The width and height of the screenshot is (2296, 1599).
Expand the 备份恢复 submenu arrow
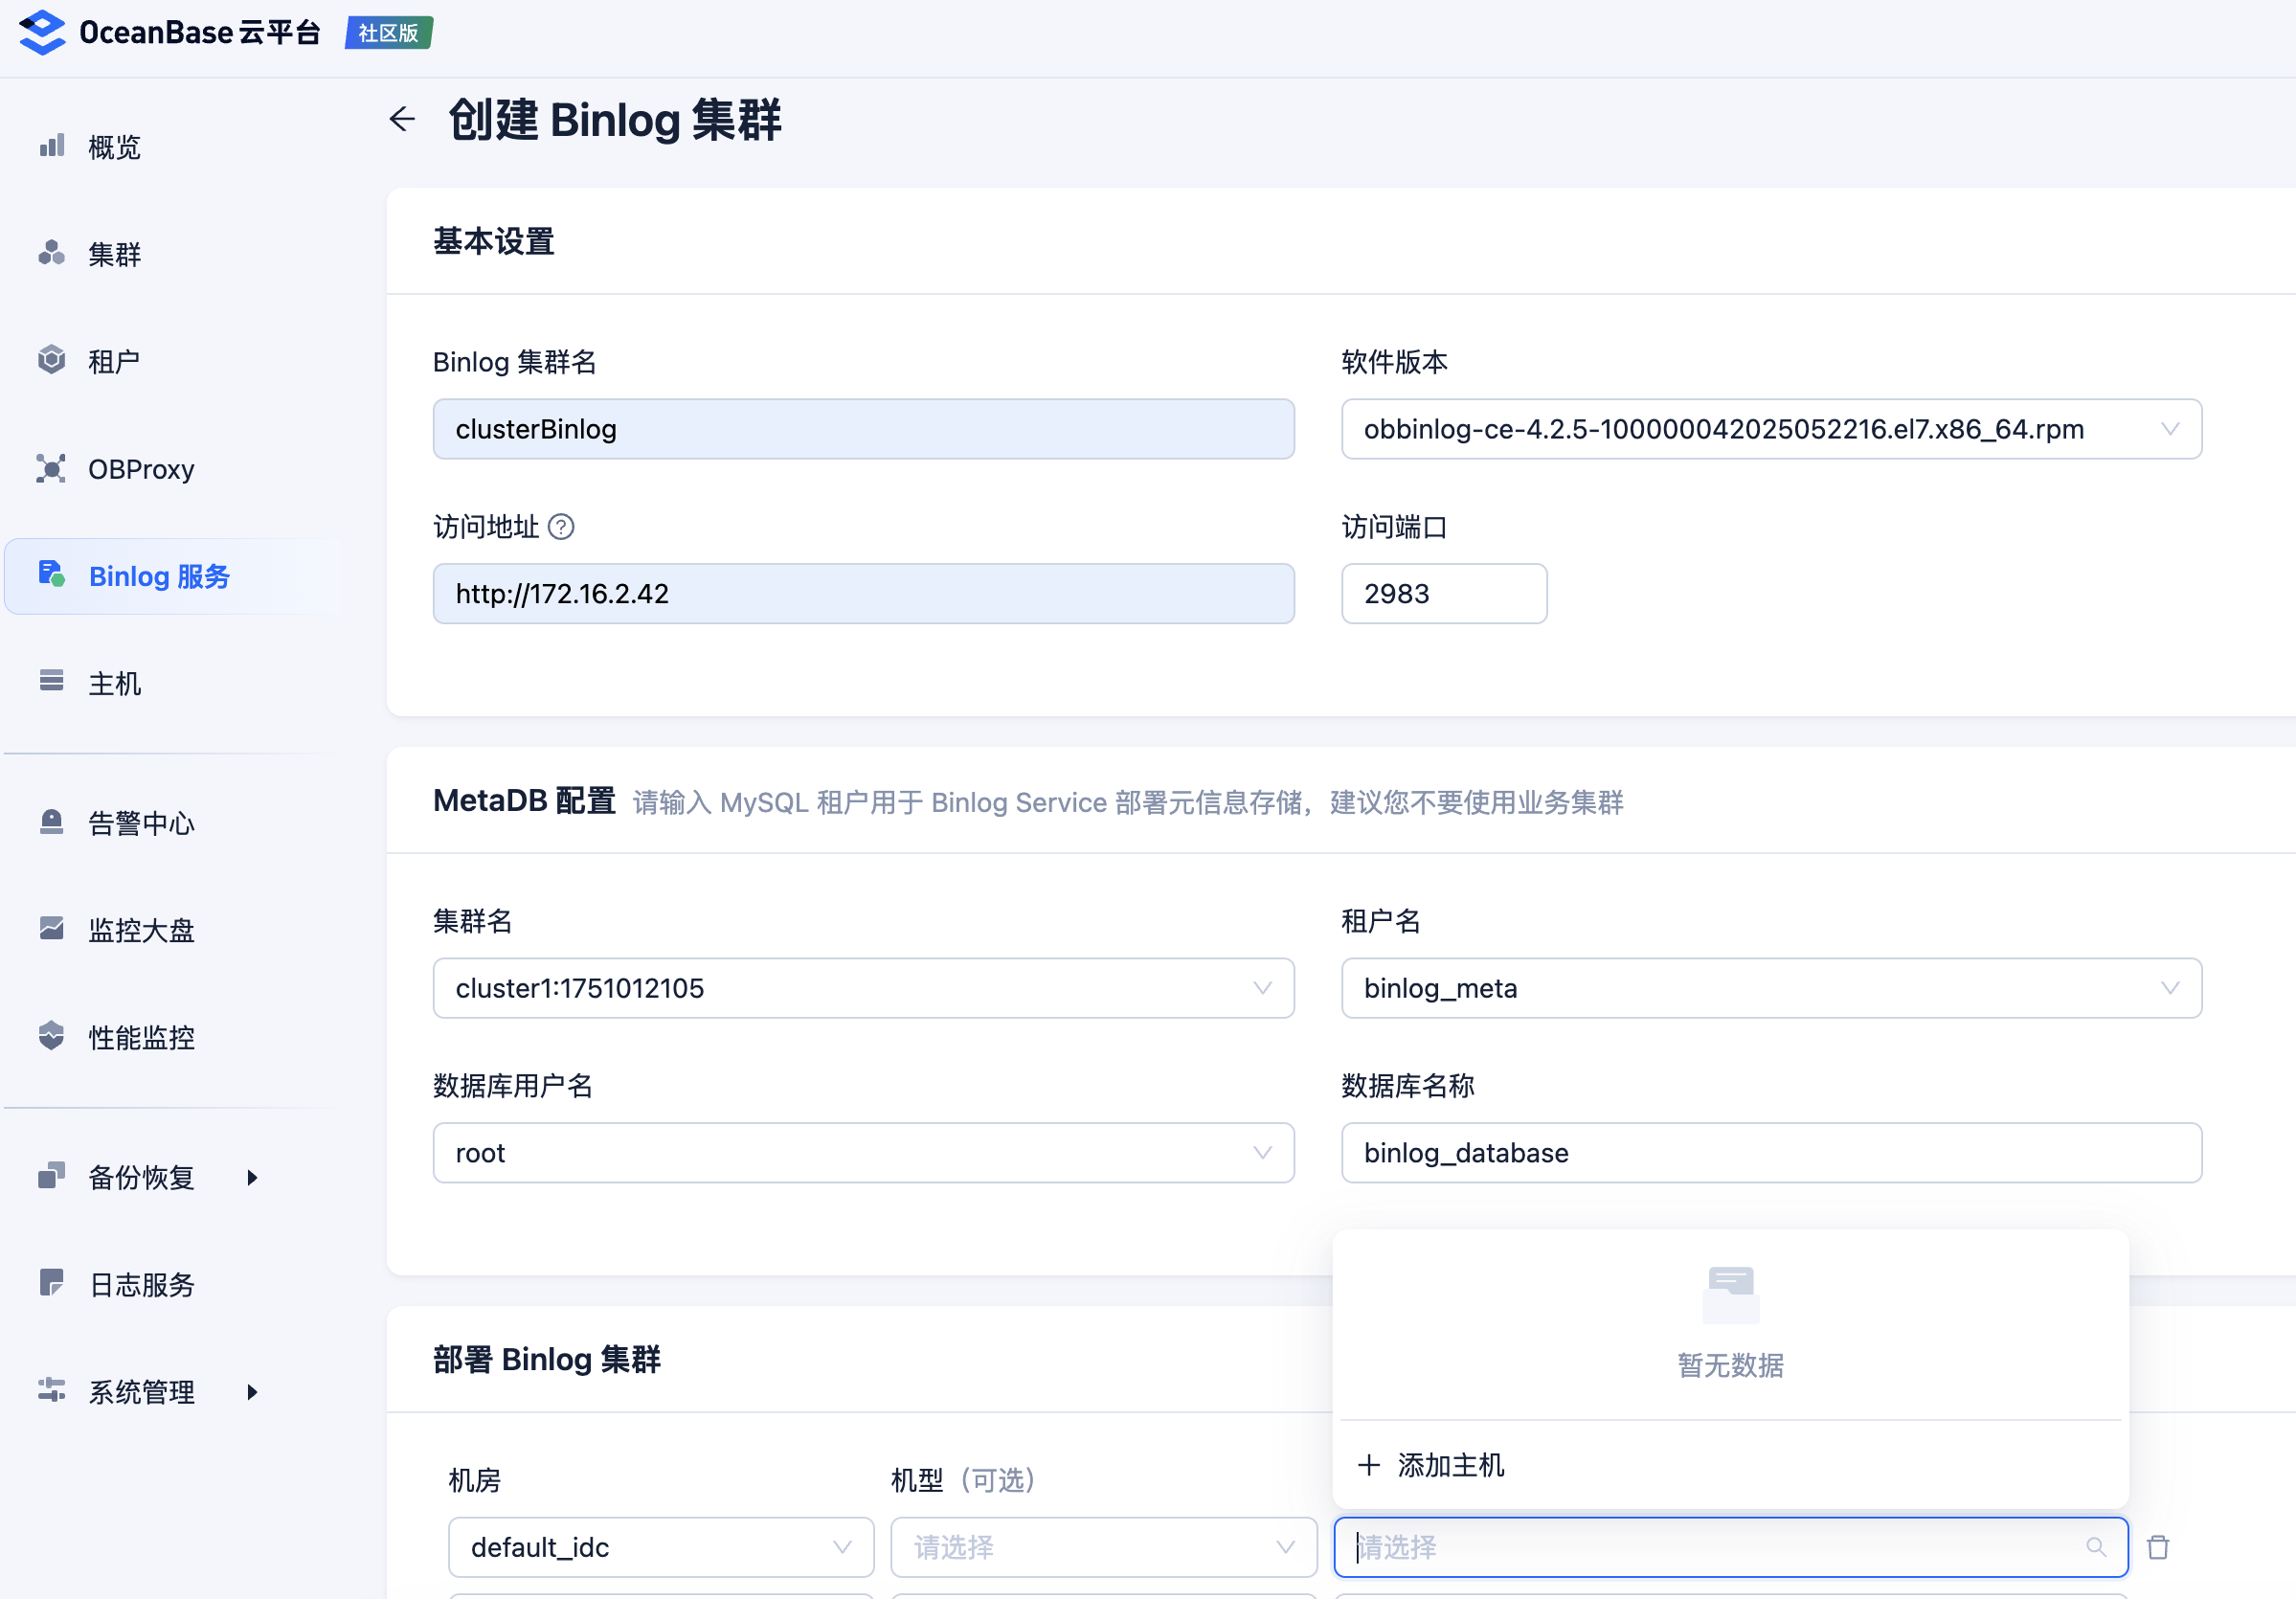coord(253,1177)
